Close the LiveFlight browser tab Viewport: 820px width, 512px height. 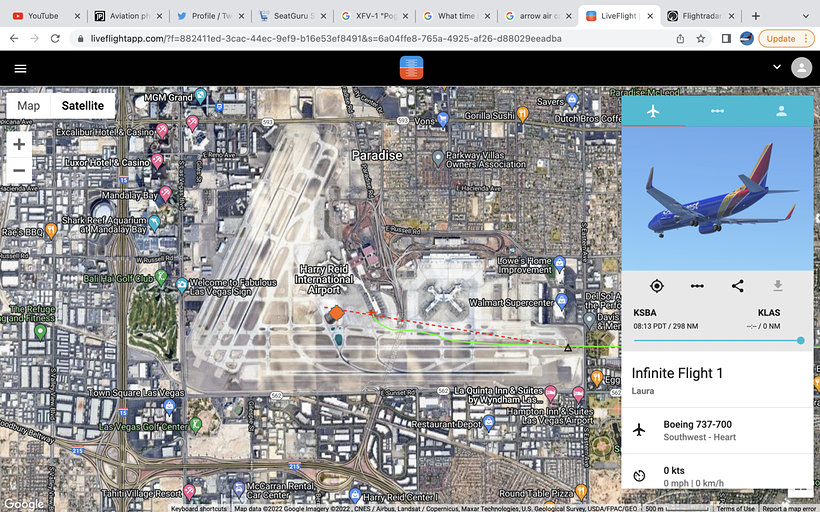tap(650, 16)
